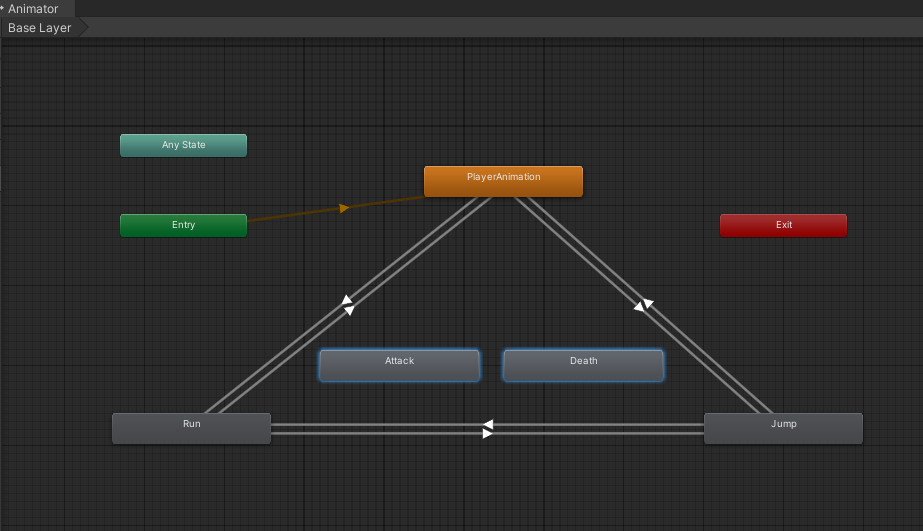Select the Run to PlayerAnimation transition arrowhead
Screen dimensions: 923x531
point(346,300)
